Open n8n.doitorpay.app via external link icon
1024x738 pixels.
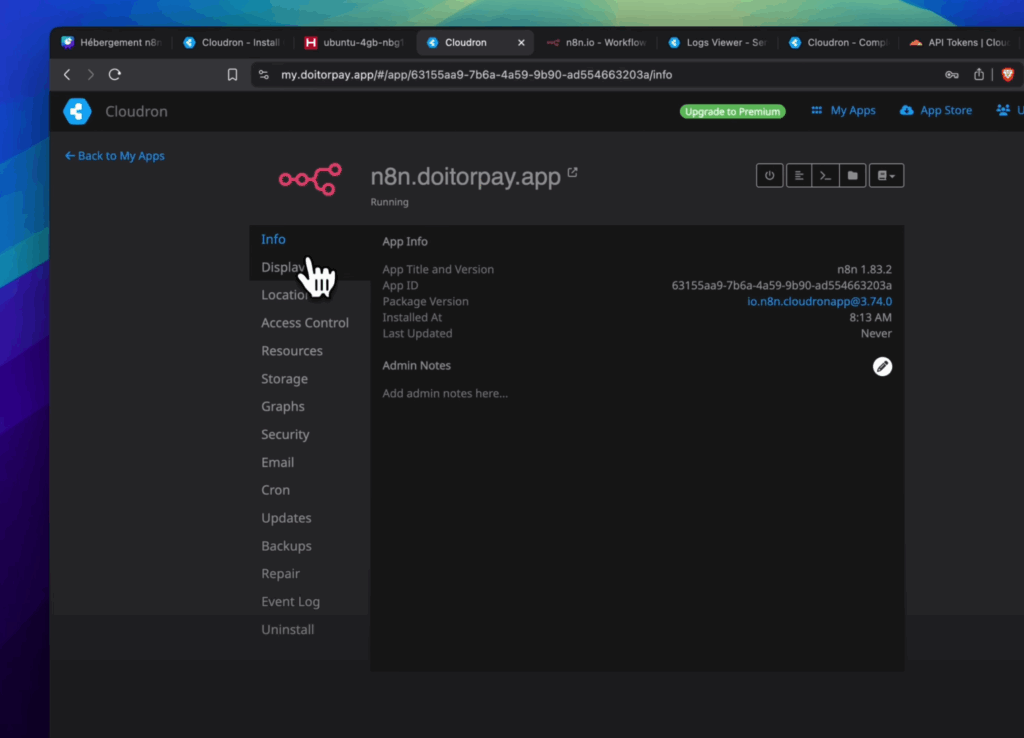click(x=573, y=172)
